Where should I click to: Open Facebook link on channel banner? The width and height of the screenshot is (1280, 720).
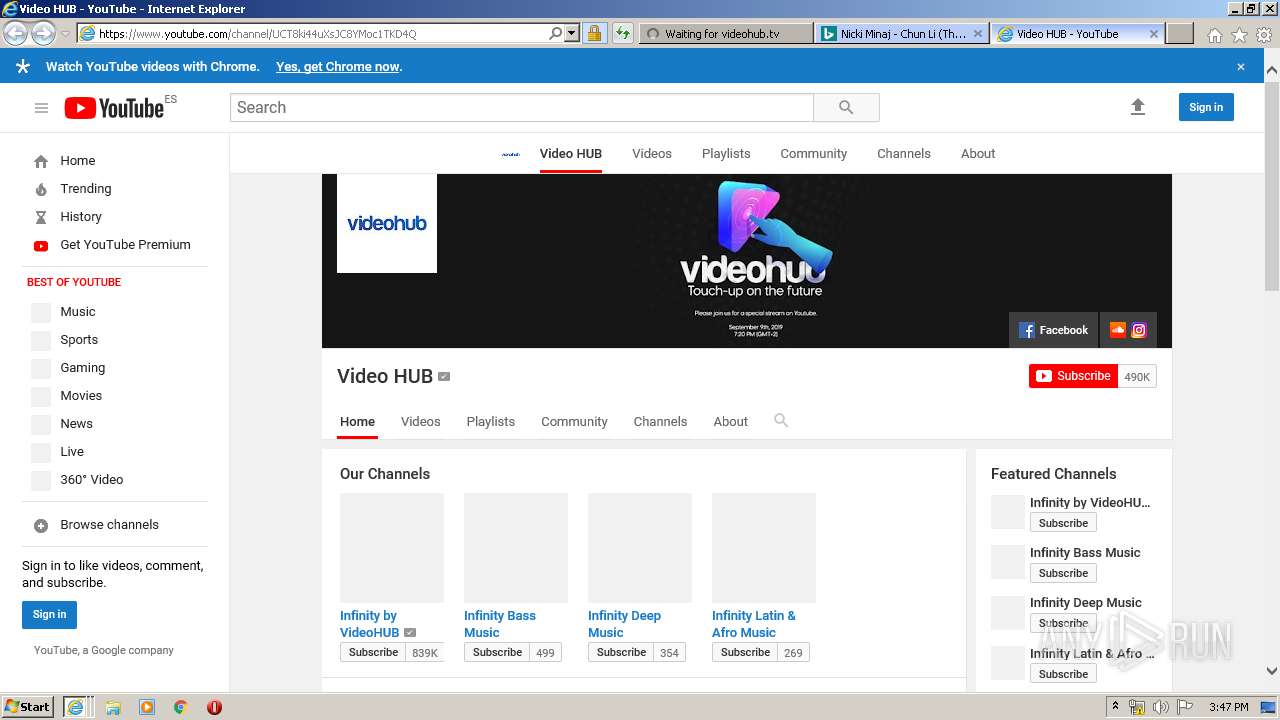click(1053, 330)
